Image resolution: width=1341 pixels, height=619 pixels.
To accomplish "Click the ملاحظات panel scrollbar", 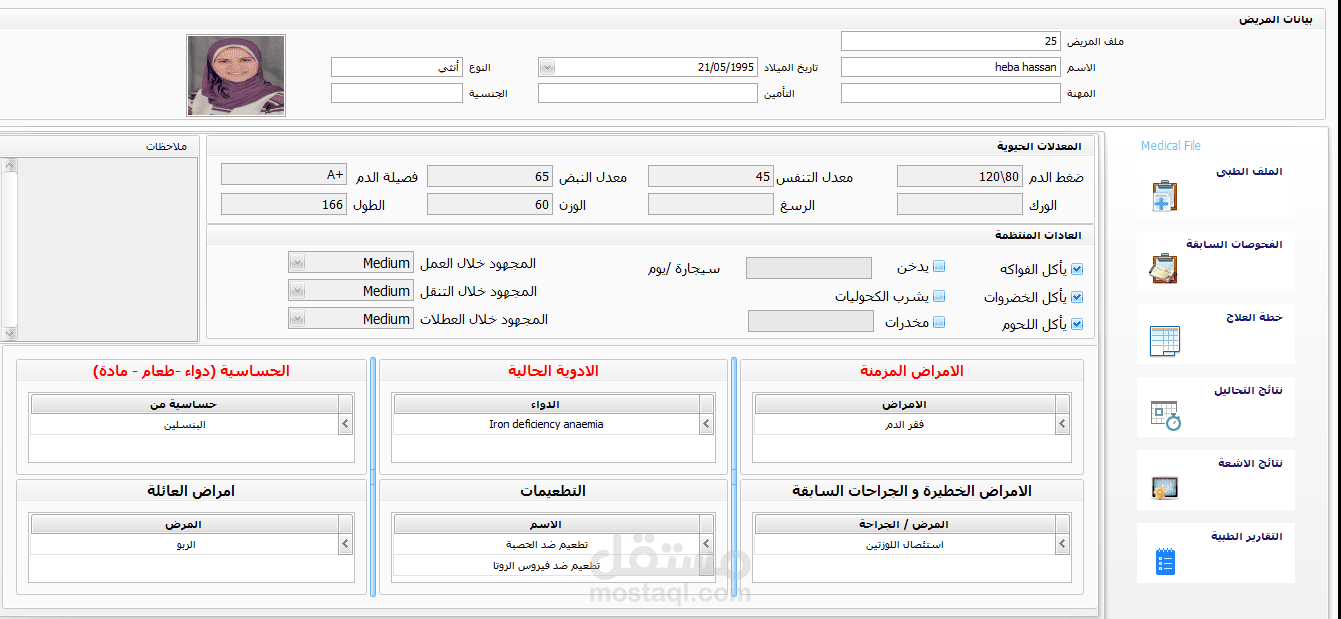I will [x=10, y=240].
